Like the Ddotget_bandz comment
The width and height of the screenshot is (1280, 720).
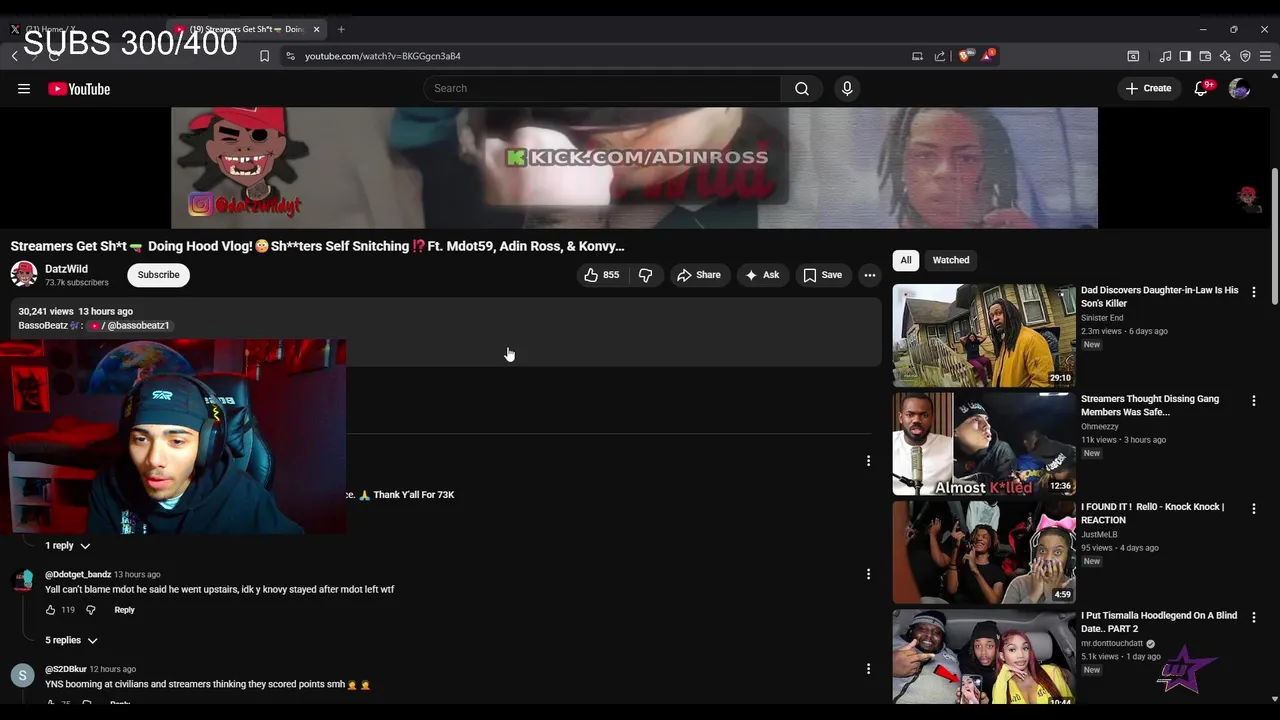pyautogui.click(x=50, y=610)
